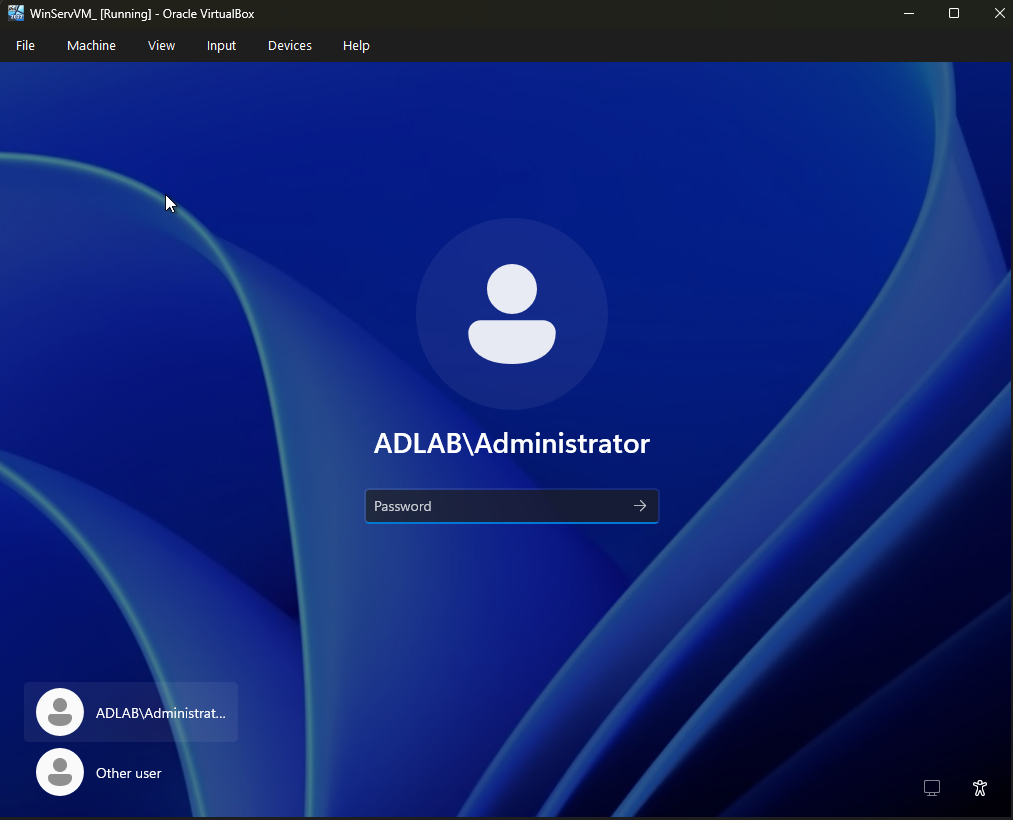Select ADLAB\Administrator account in user list
1013x820 pixels.
[x=131, y=712]
